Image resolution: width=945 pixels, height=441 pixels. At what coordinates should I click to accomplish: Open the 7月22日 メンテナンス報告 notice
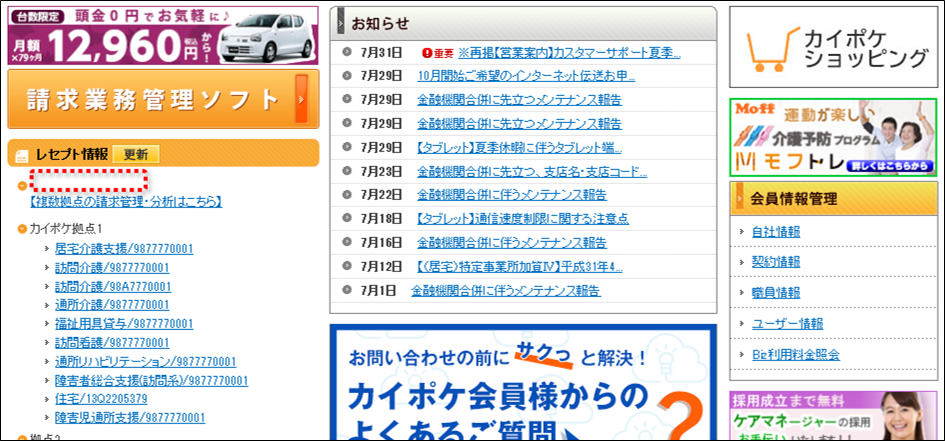point(512,195)
